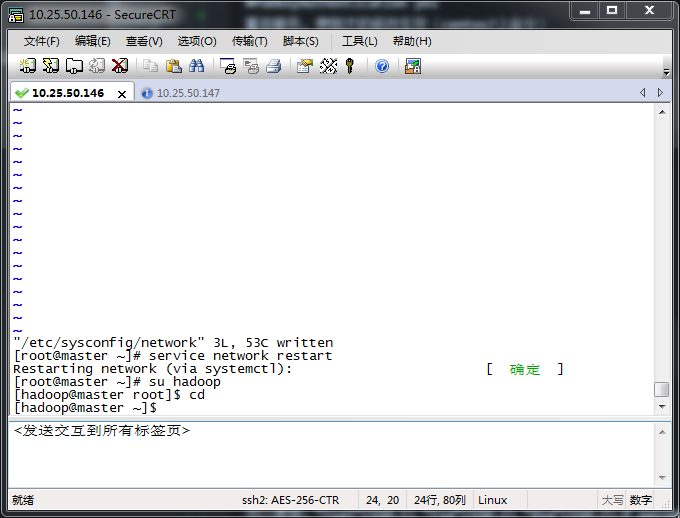Open the 工具(L) menu

point(359,41)
